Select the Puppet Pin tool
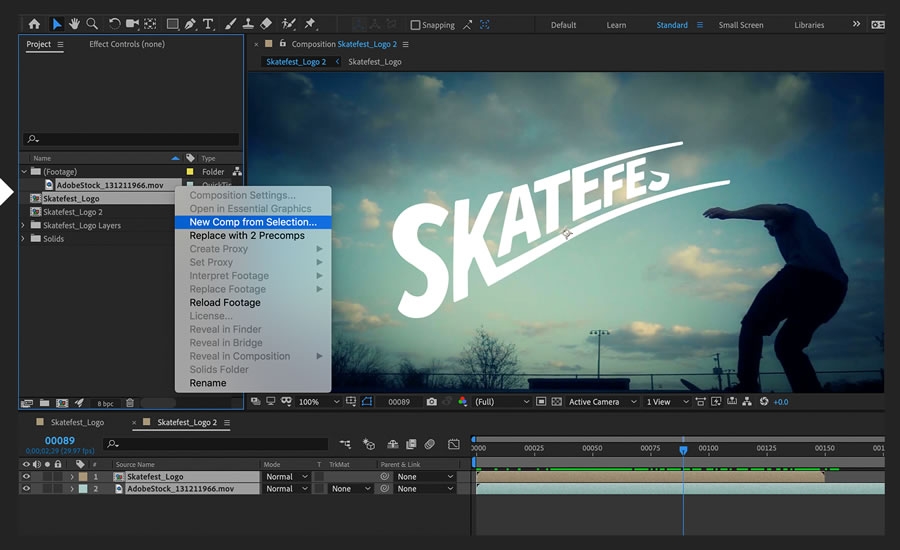This screenshot has height=550, width=900. point(310,24)
